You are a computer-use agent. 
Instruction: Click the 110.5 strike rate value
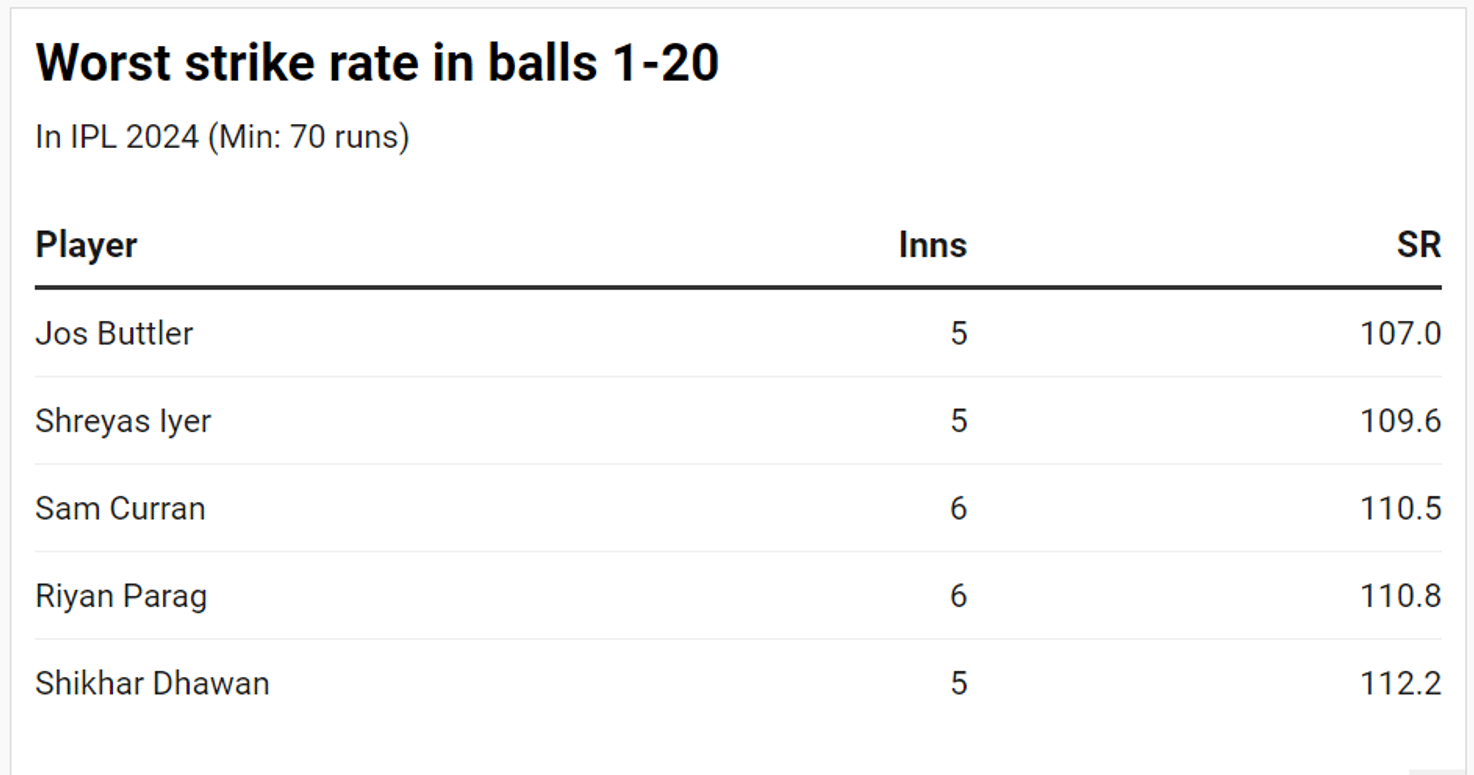pos(1400,508)
